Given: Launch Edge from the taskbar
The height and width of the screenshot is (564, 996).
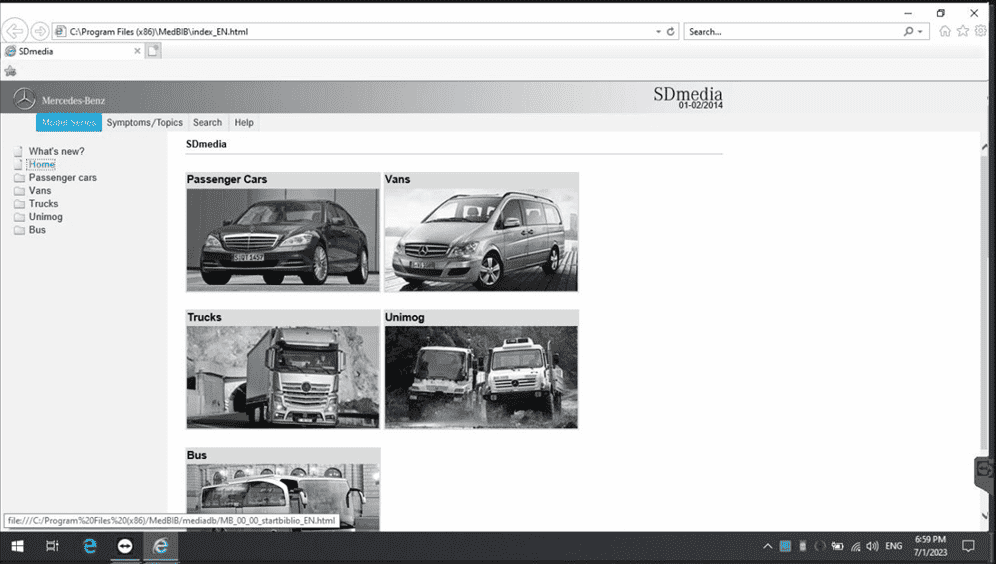Looking at the screenshot, I should [x=90, y=546].
